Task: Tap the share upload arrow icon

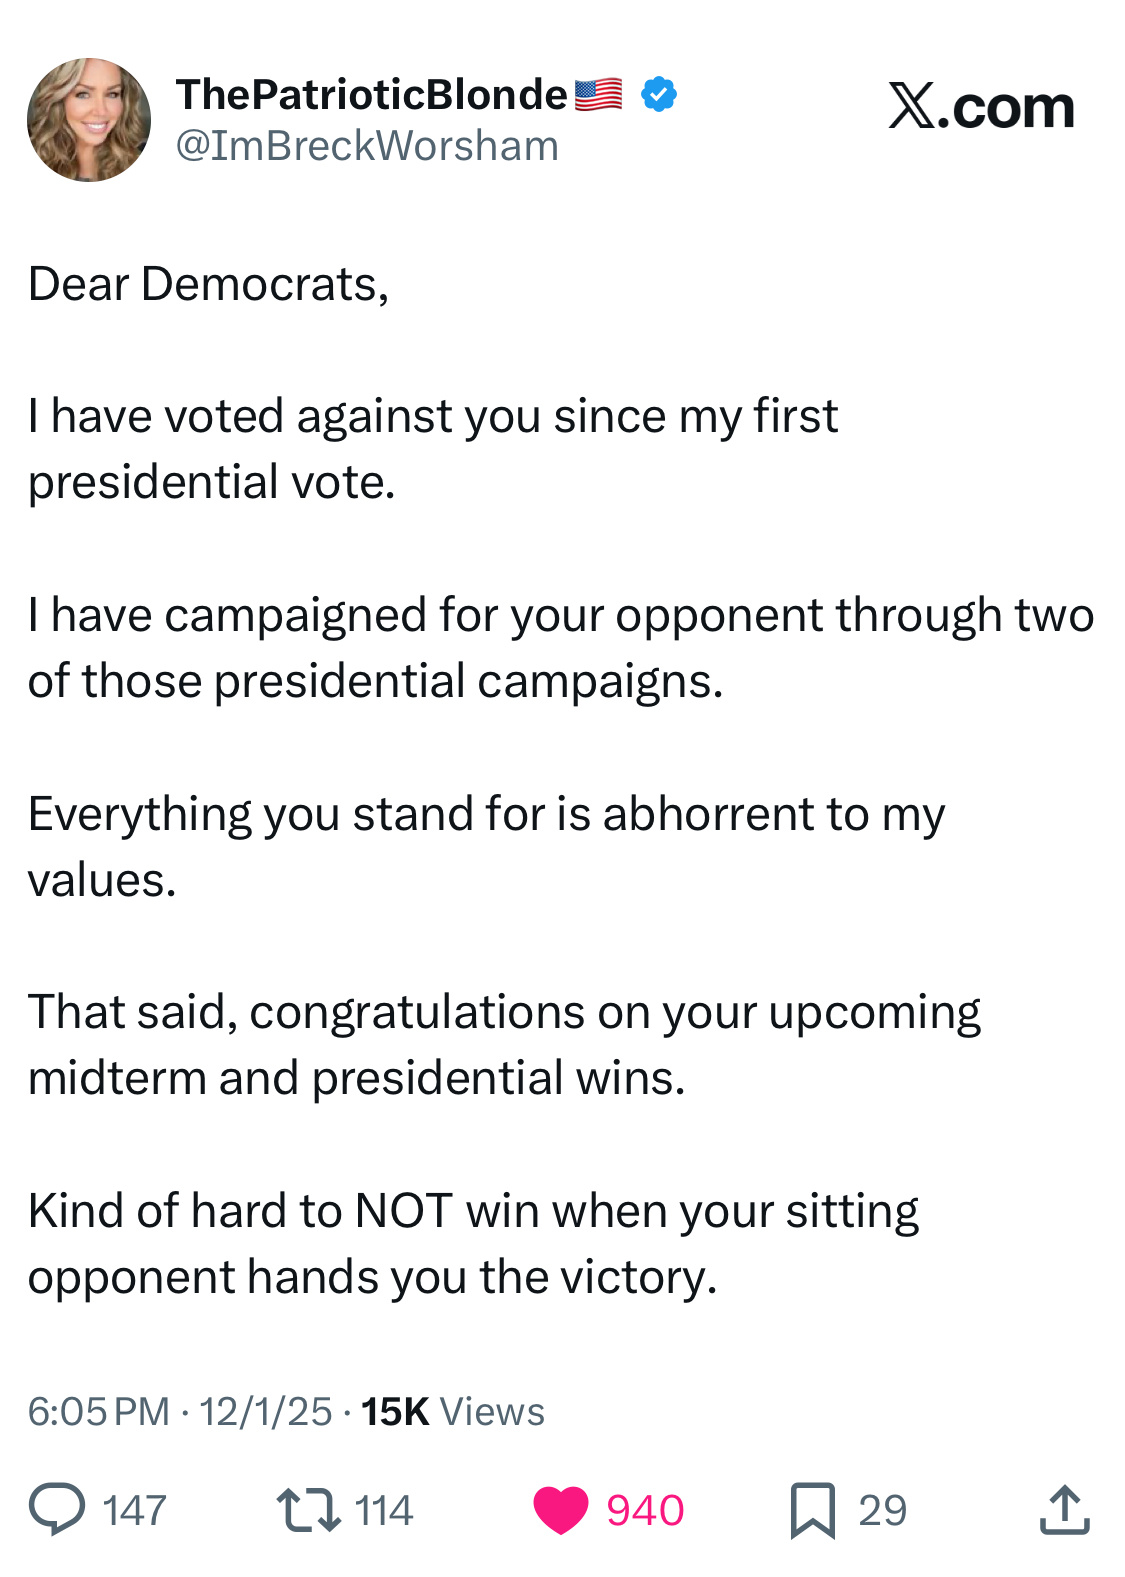Action: click(1064, 1509)
